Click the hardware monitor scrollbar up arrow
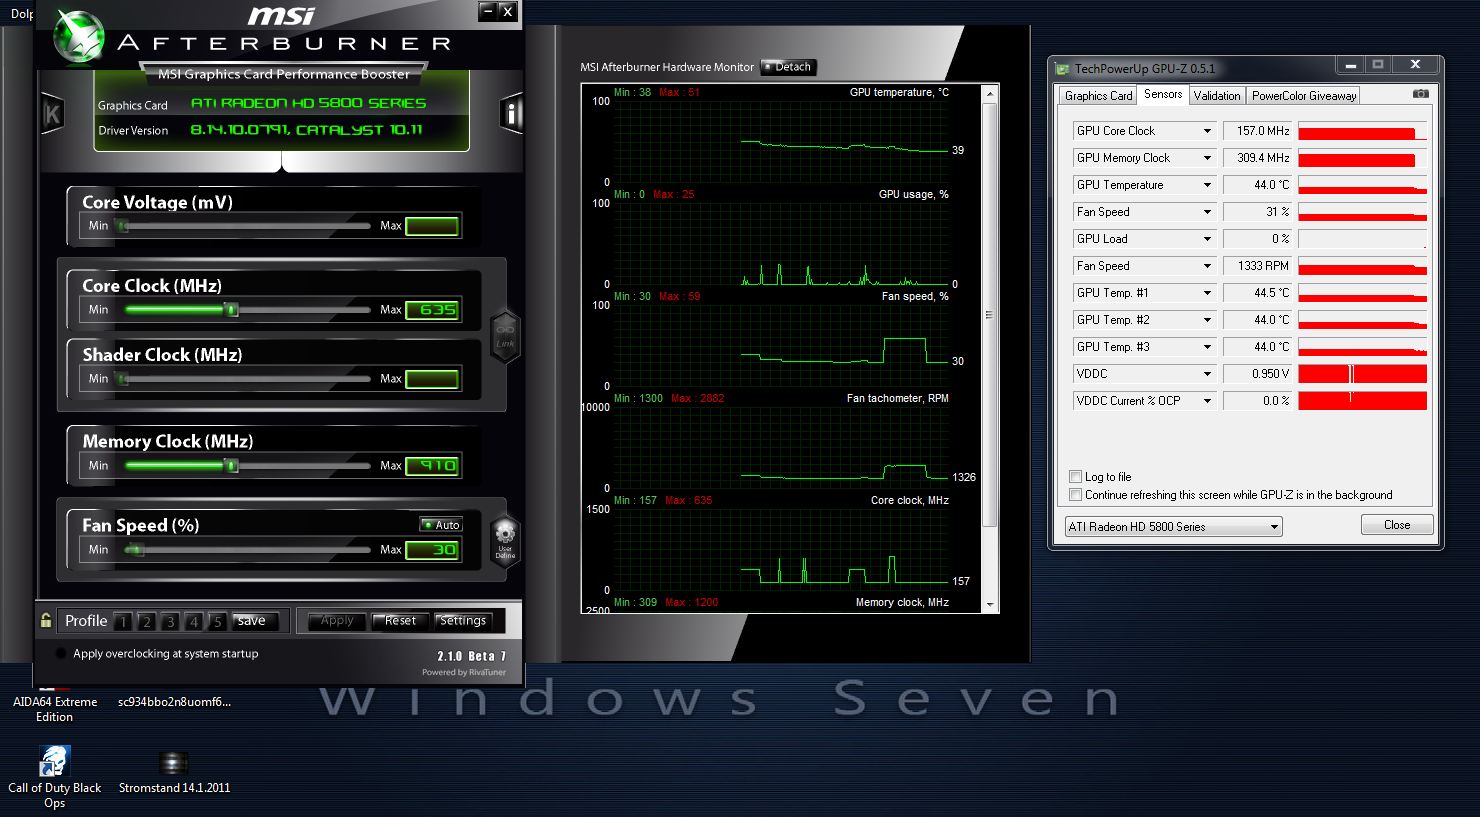Screen dimensions: 1480x817 click(x=991, y=93)
